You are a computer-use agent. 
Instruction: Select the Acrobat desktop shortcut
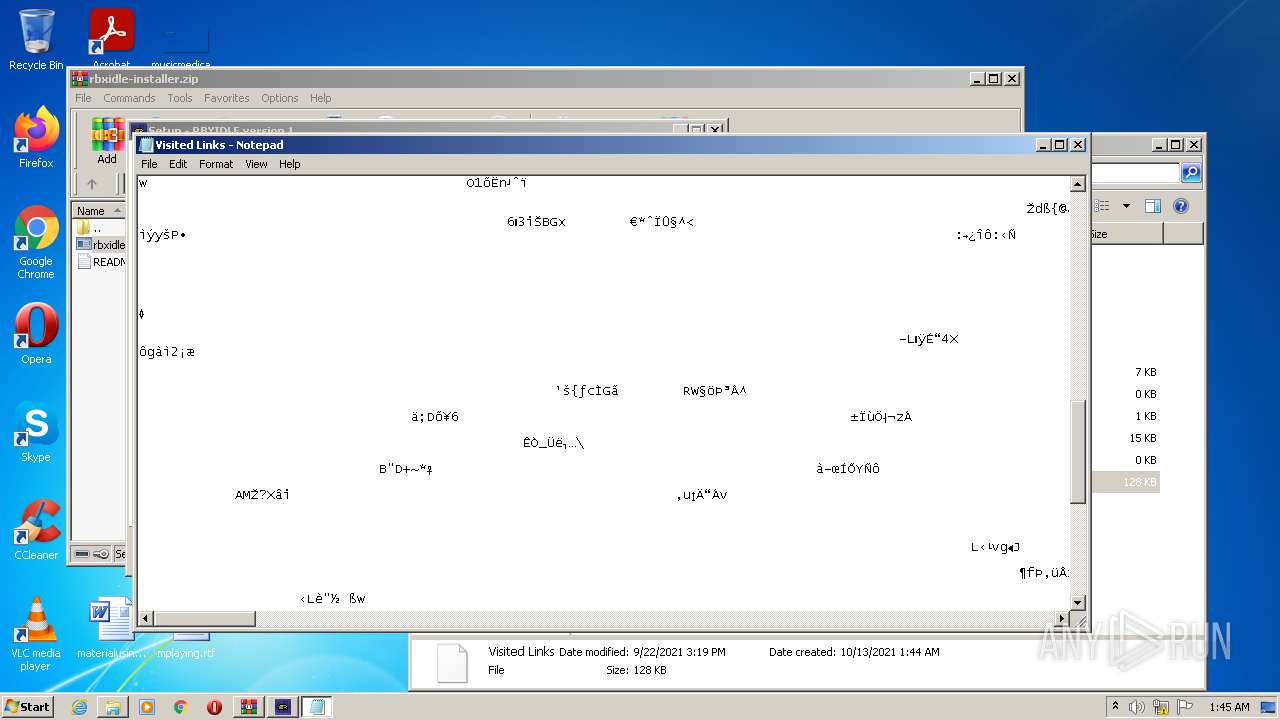pyautogui.click(x=112, y=40)
